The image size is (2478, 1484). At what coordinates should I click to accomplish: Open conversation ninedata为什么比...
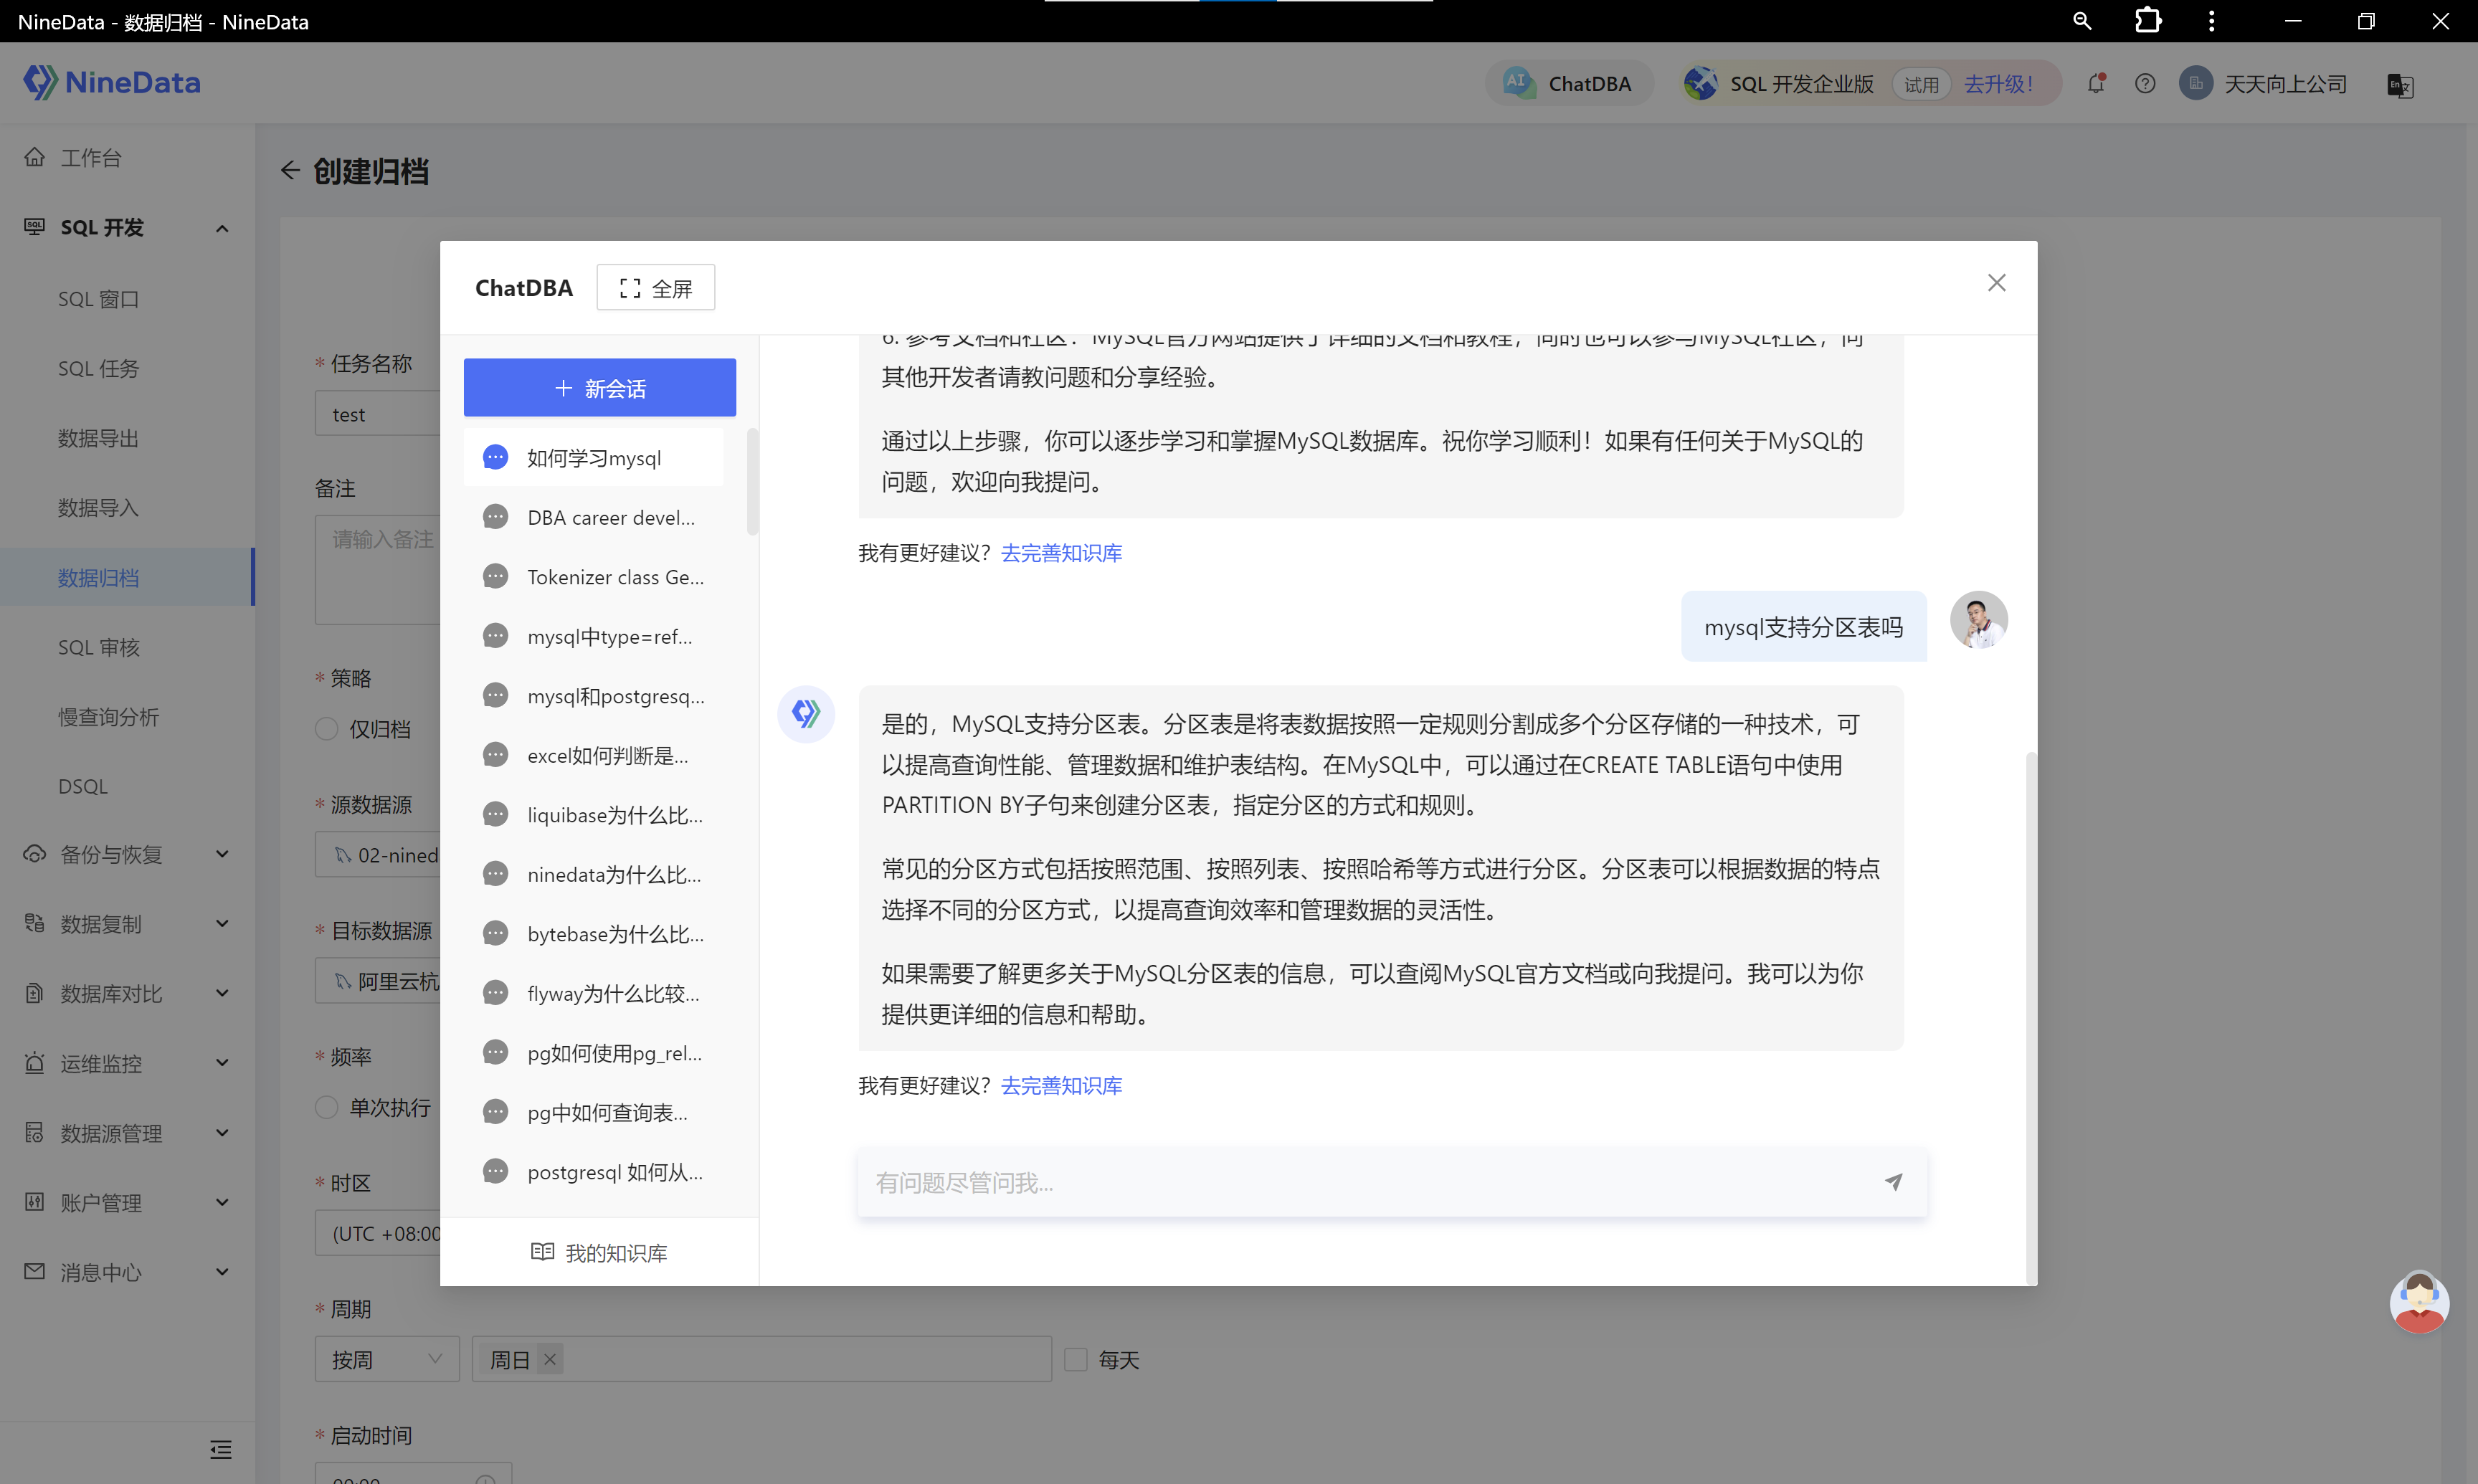coord(594,874)
